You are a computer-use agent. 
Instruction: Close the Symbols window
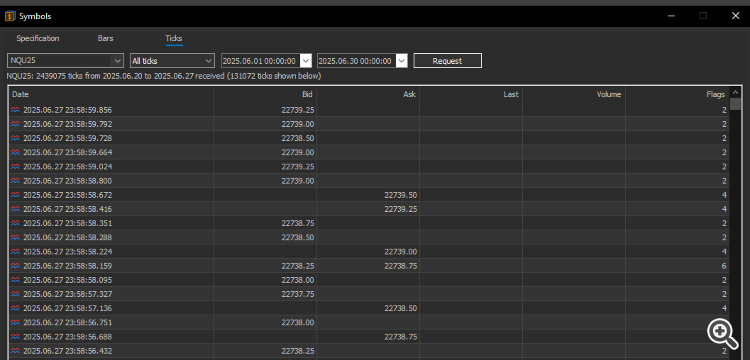pyautogui.click(x=736, y=16)
